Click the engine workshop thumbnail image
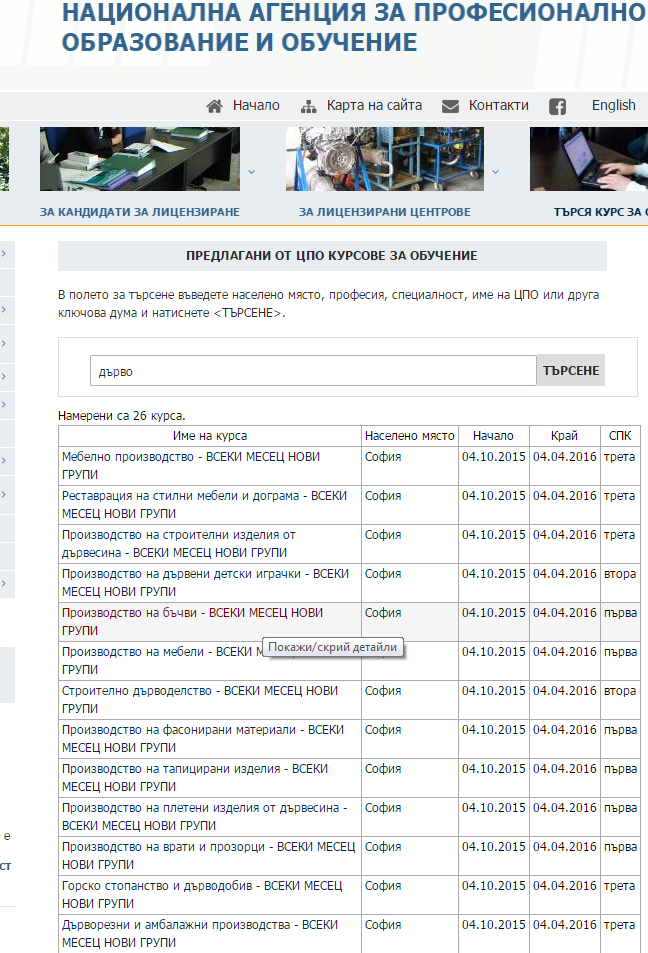 point(384,159)
